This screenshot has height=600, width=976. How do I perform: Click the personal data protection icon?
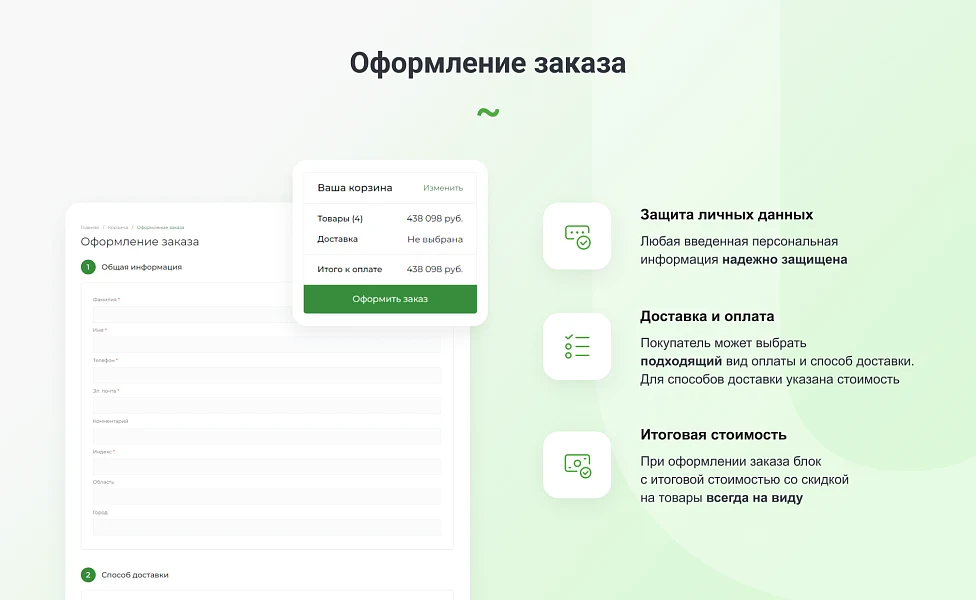[x=577, y=237]
